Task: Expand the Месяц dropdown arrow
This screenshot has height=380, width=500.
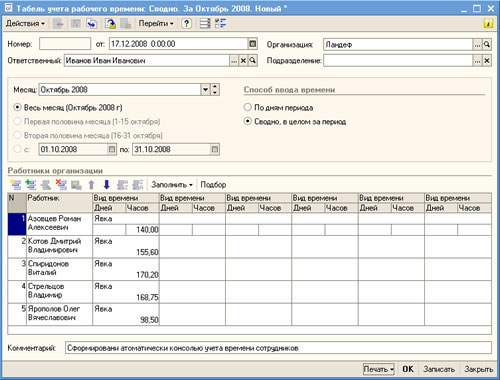Action: (205, 90)
